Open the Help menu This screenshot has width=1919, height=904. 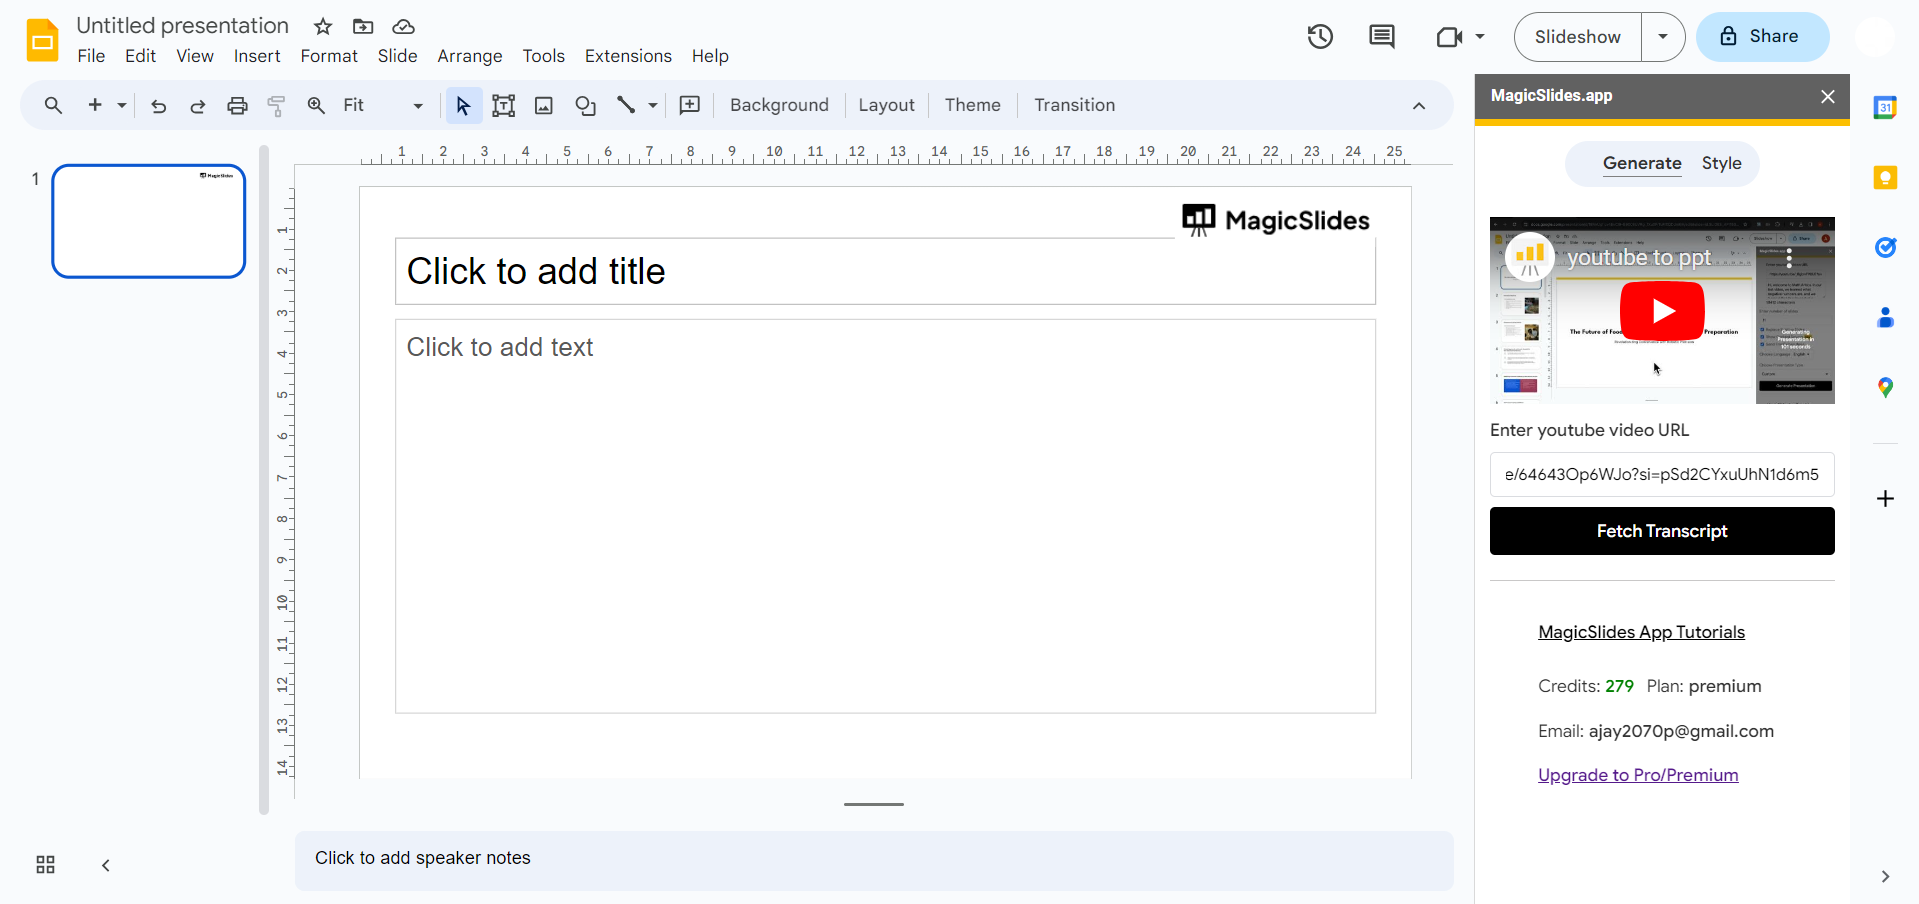[710, 56]
